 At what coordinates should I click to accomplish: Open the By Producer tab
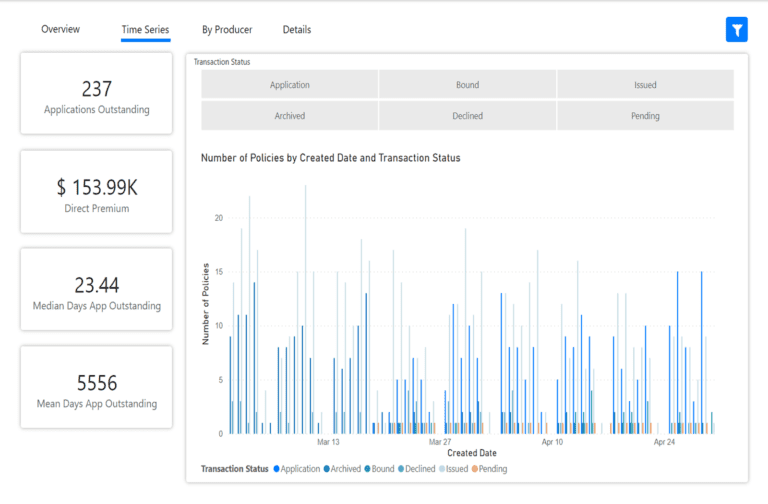point(227,30)
